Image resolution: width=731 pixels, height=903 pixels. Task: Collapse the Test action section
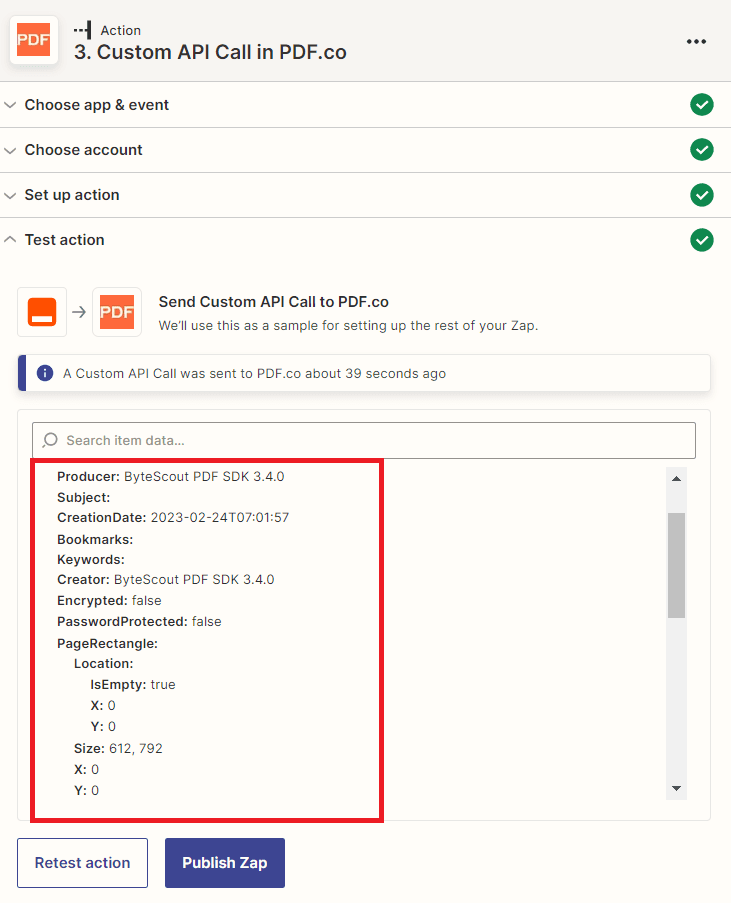point(65,240)
